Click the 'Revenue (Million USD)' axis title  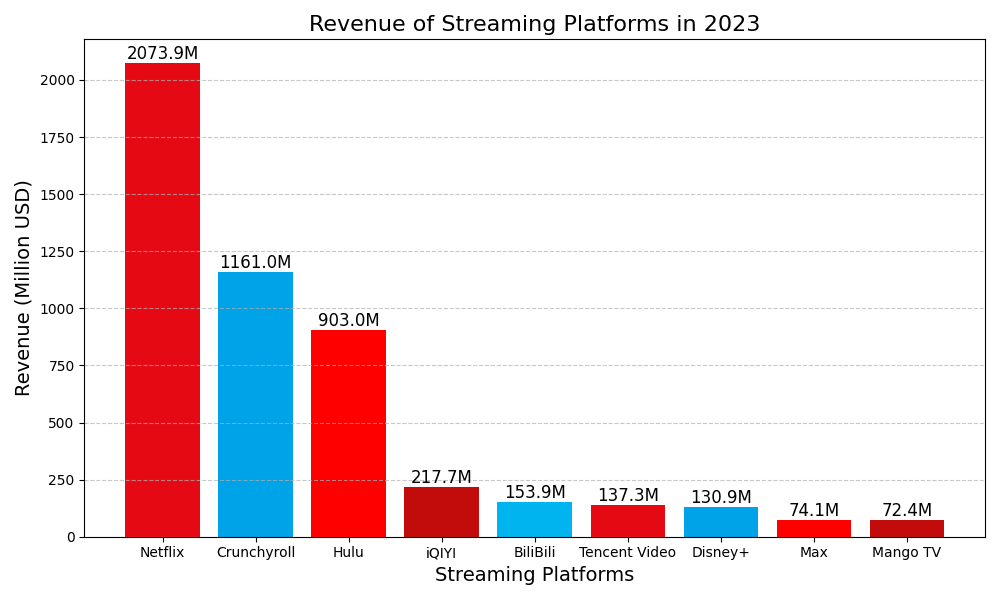22,288
